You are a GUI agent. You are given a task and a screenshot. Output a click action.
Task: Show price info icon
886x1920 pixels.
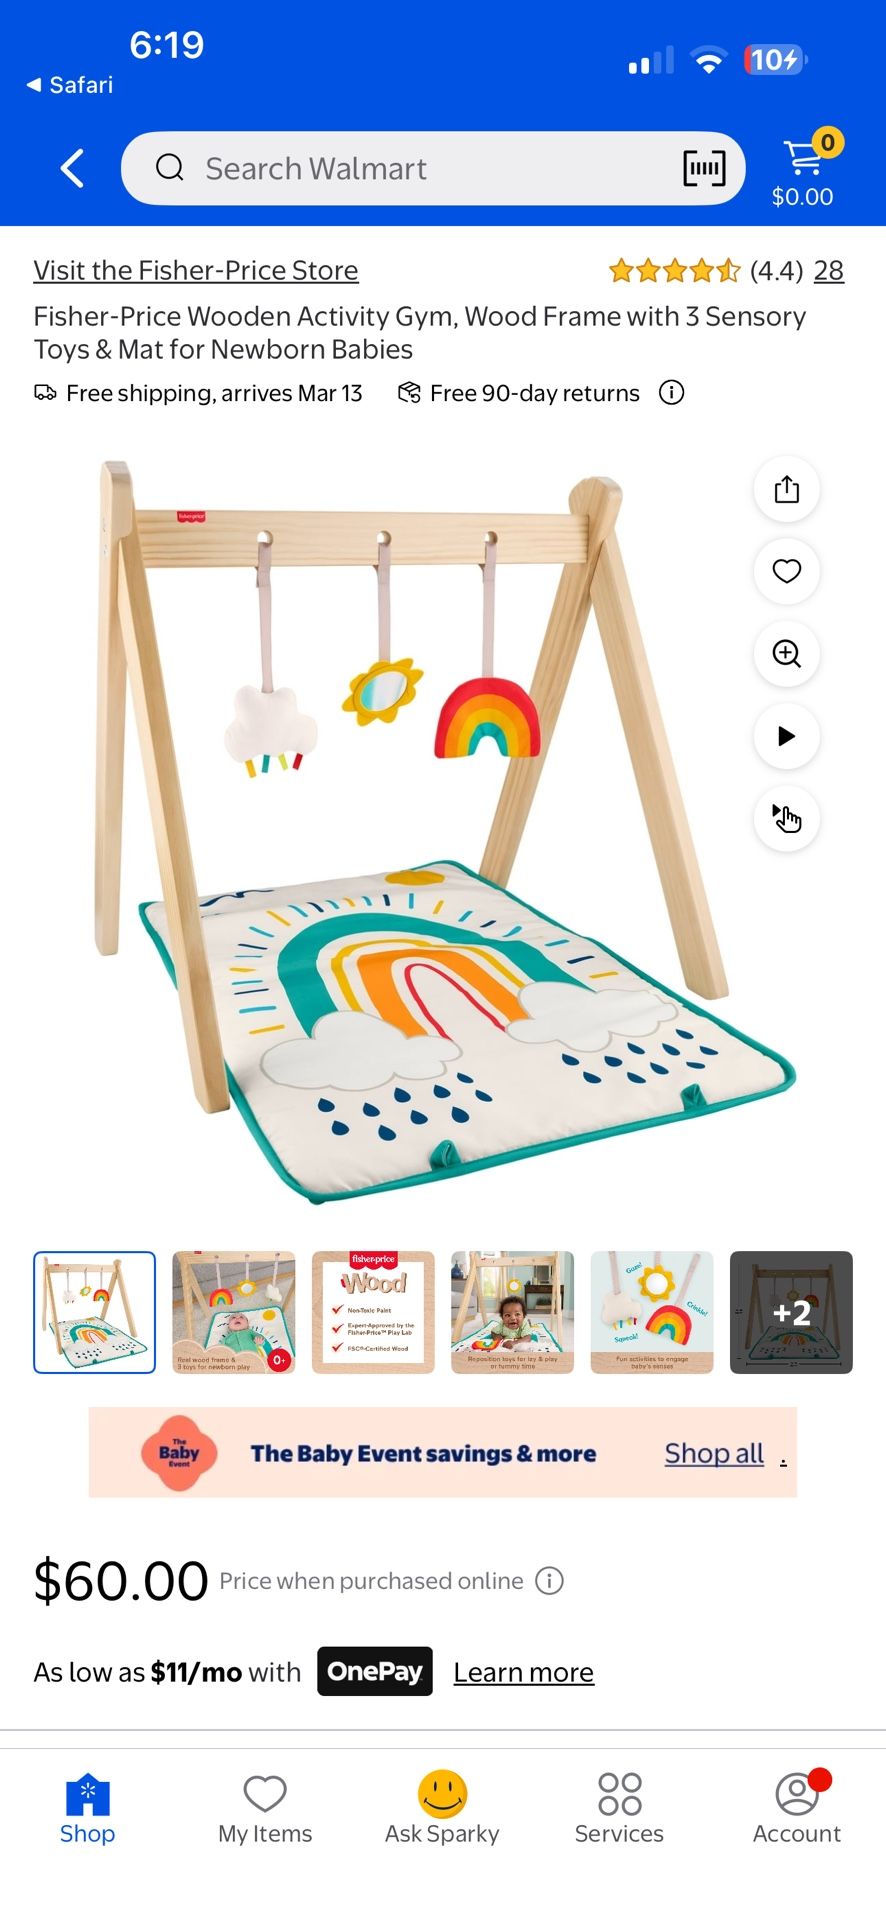pyautogui.click(x=550, y=1581)
